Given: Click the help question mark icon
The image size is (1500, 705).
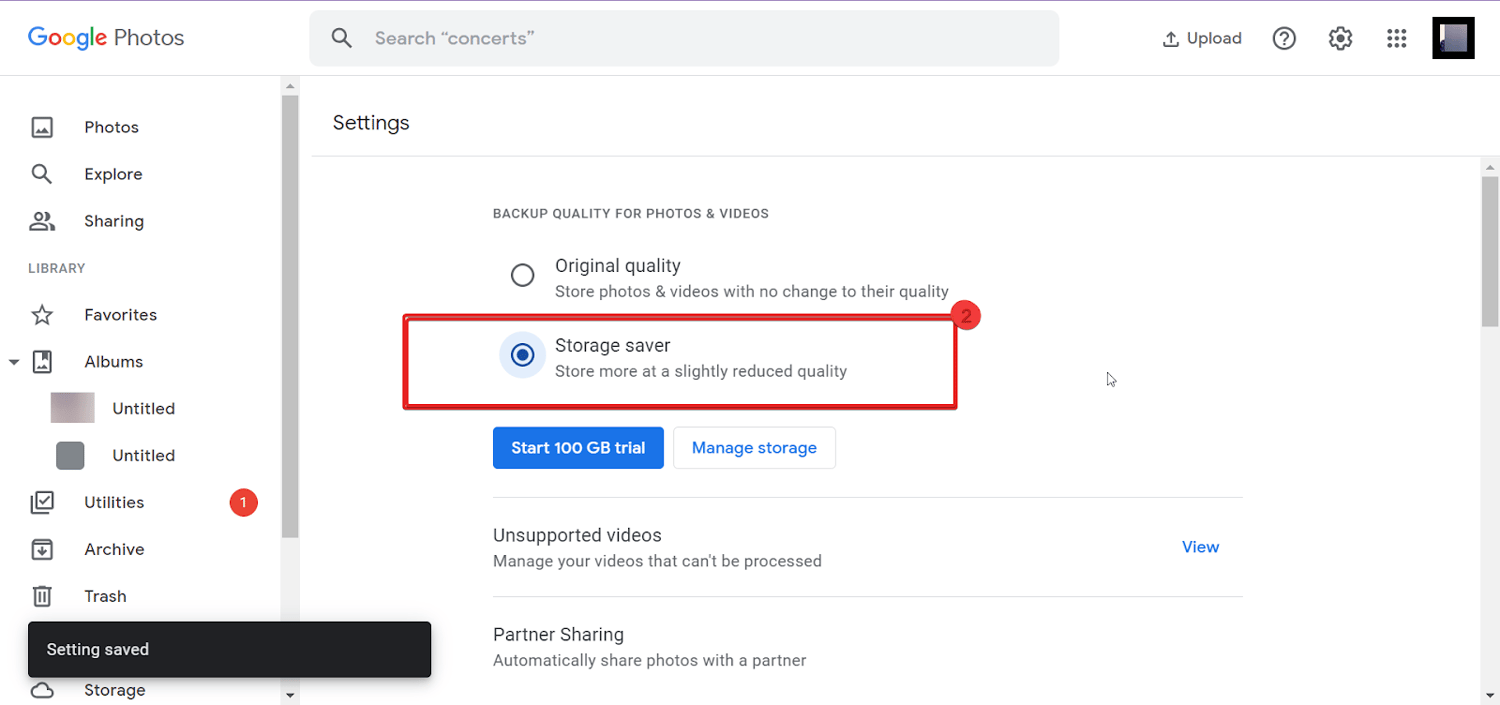Looking at the screenshot, I should pyautogui.click(x=1284, y=38).
